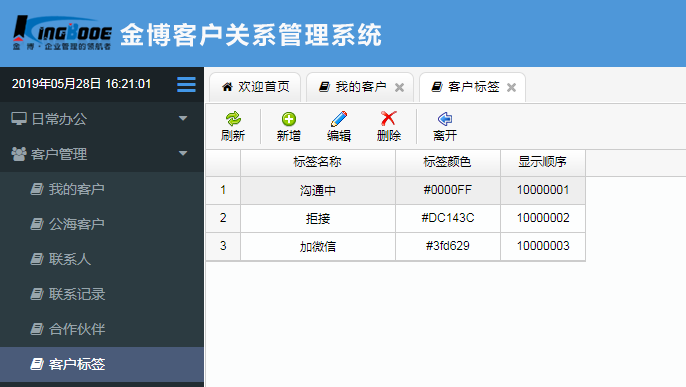Click the 新增 add icon
Viewport: 686px width, 387px height.
point(289,119)
